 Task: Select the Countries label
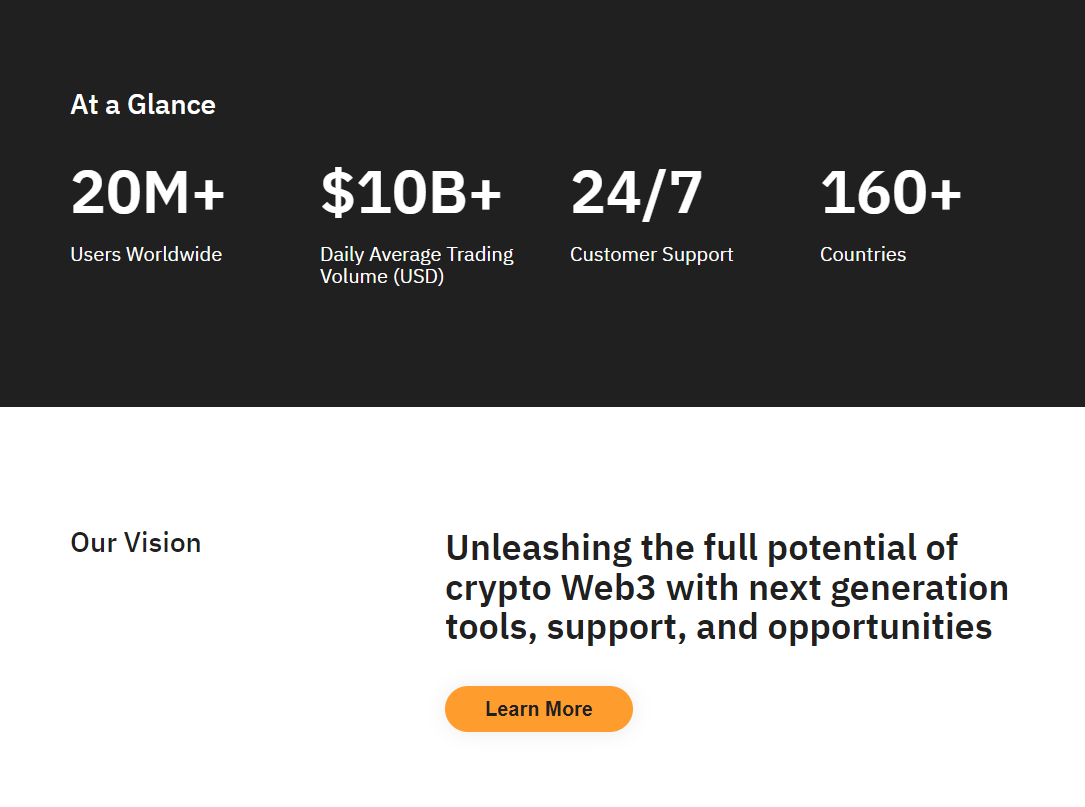863,254
